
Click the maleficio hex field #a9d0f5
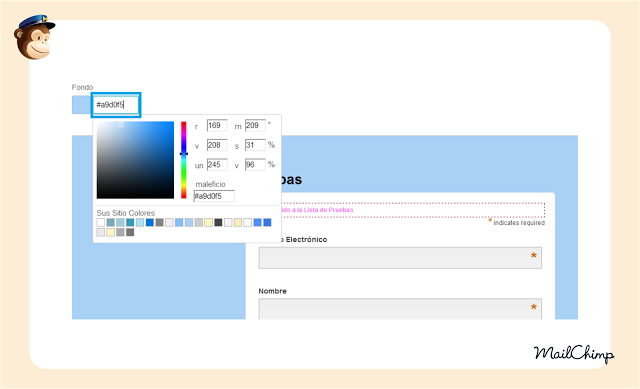214,196
